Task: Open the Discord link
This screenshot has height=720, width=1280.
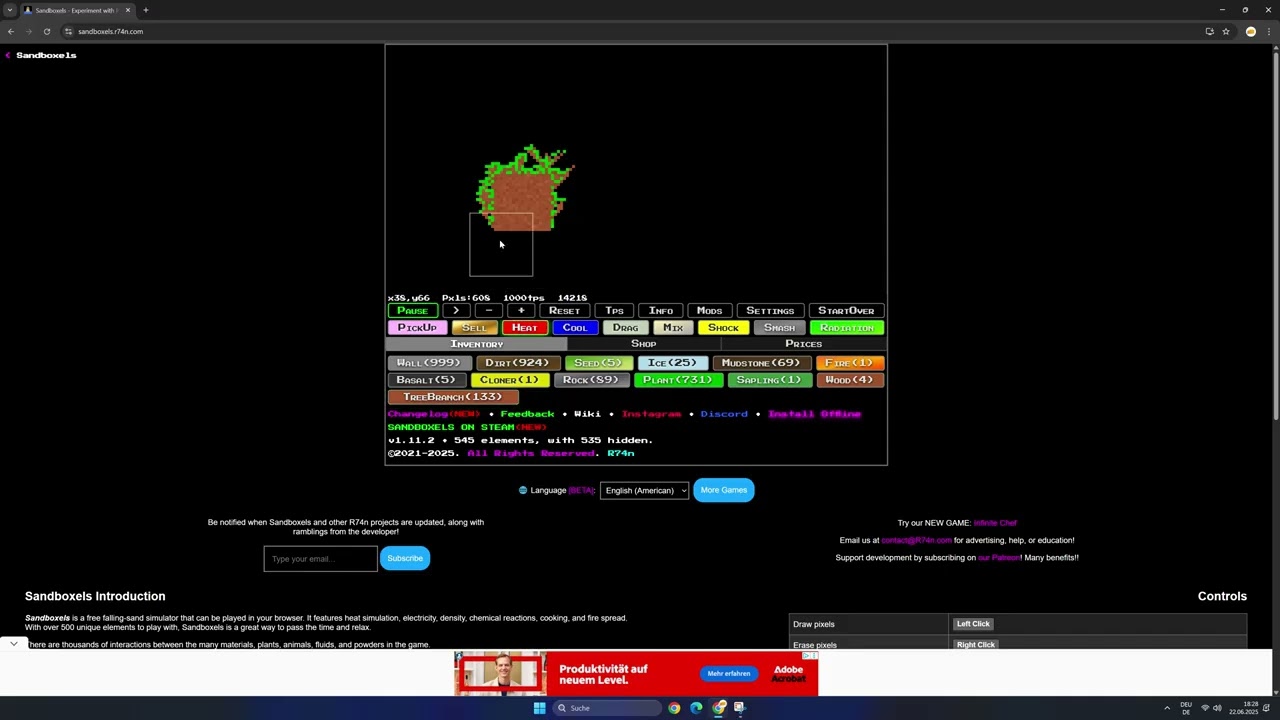Action: [724, 414]
